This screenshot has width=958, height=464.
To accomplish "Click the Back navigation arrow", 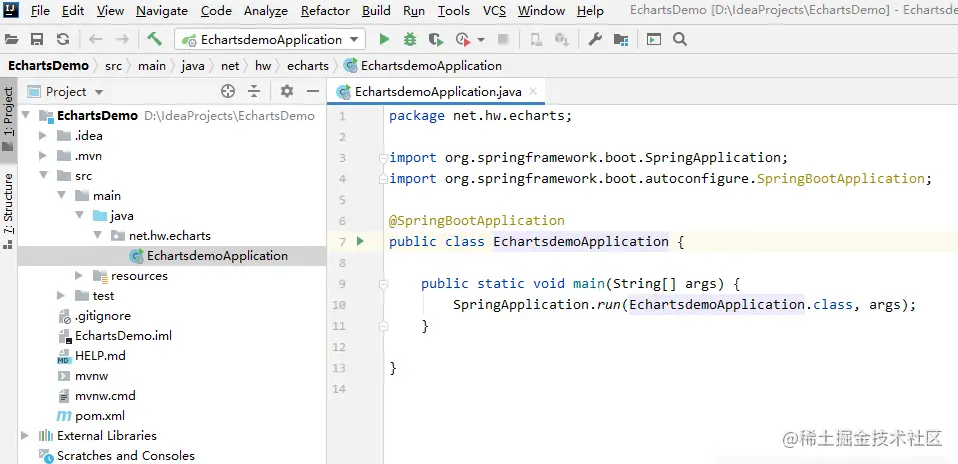I will [95, 40].
